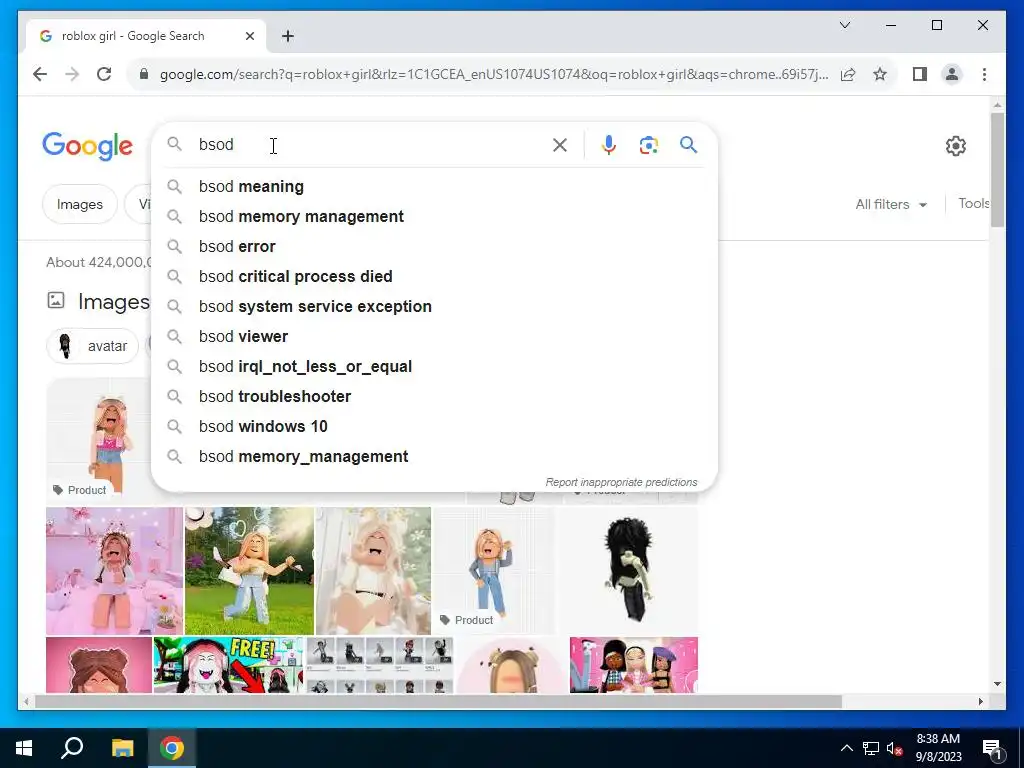The height and width of the screenshot is (768, 1024).
Task: Close the roblox girl tab
Action: [x=249, y=36]
